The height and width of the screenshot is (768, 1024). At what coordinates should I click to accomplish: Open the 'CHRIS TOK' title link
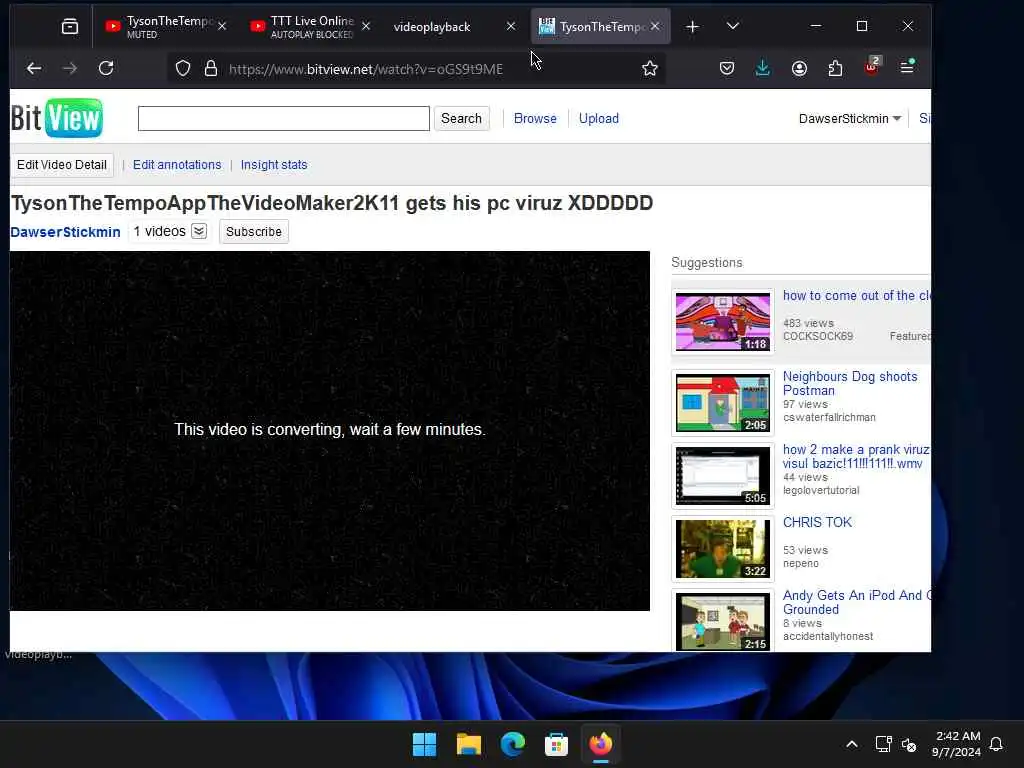tap(817, 522)
